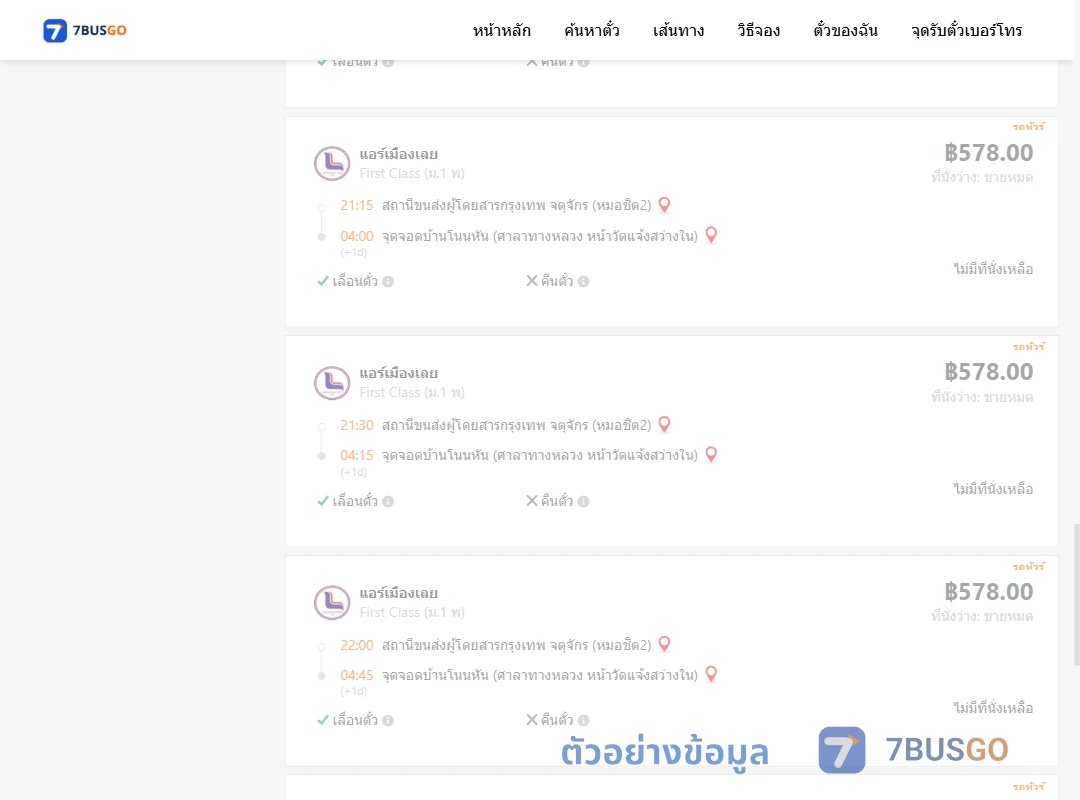Click info icon beside คืนตั๋ว on 22:00 card
Screen dimensions: 1080x800
pyautogui.click(x=583, y=720)
